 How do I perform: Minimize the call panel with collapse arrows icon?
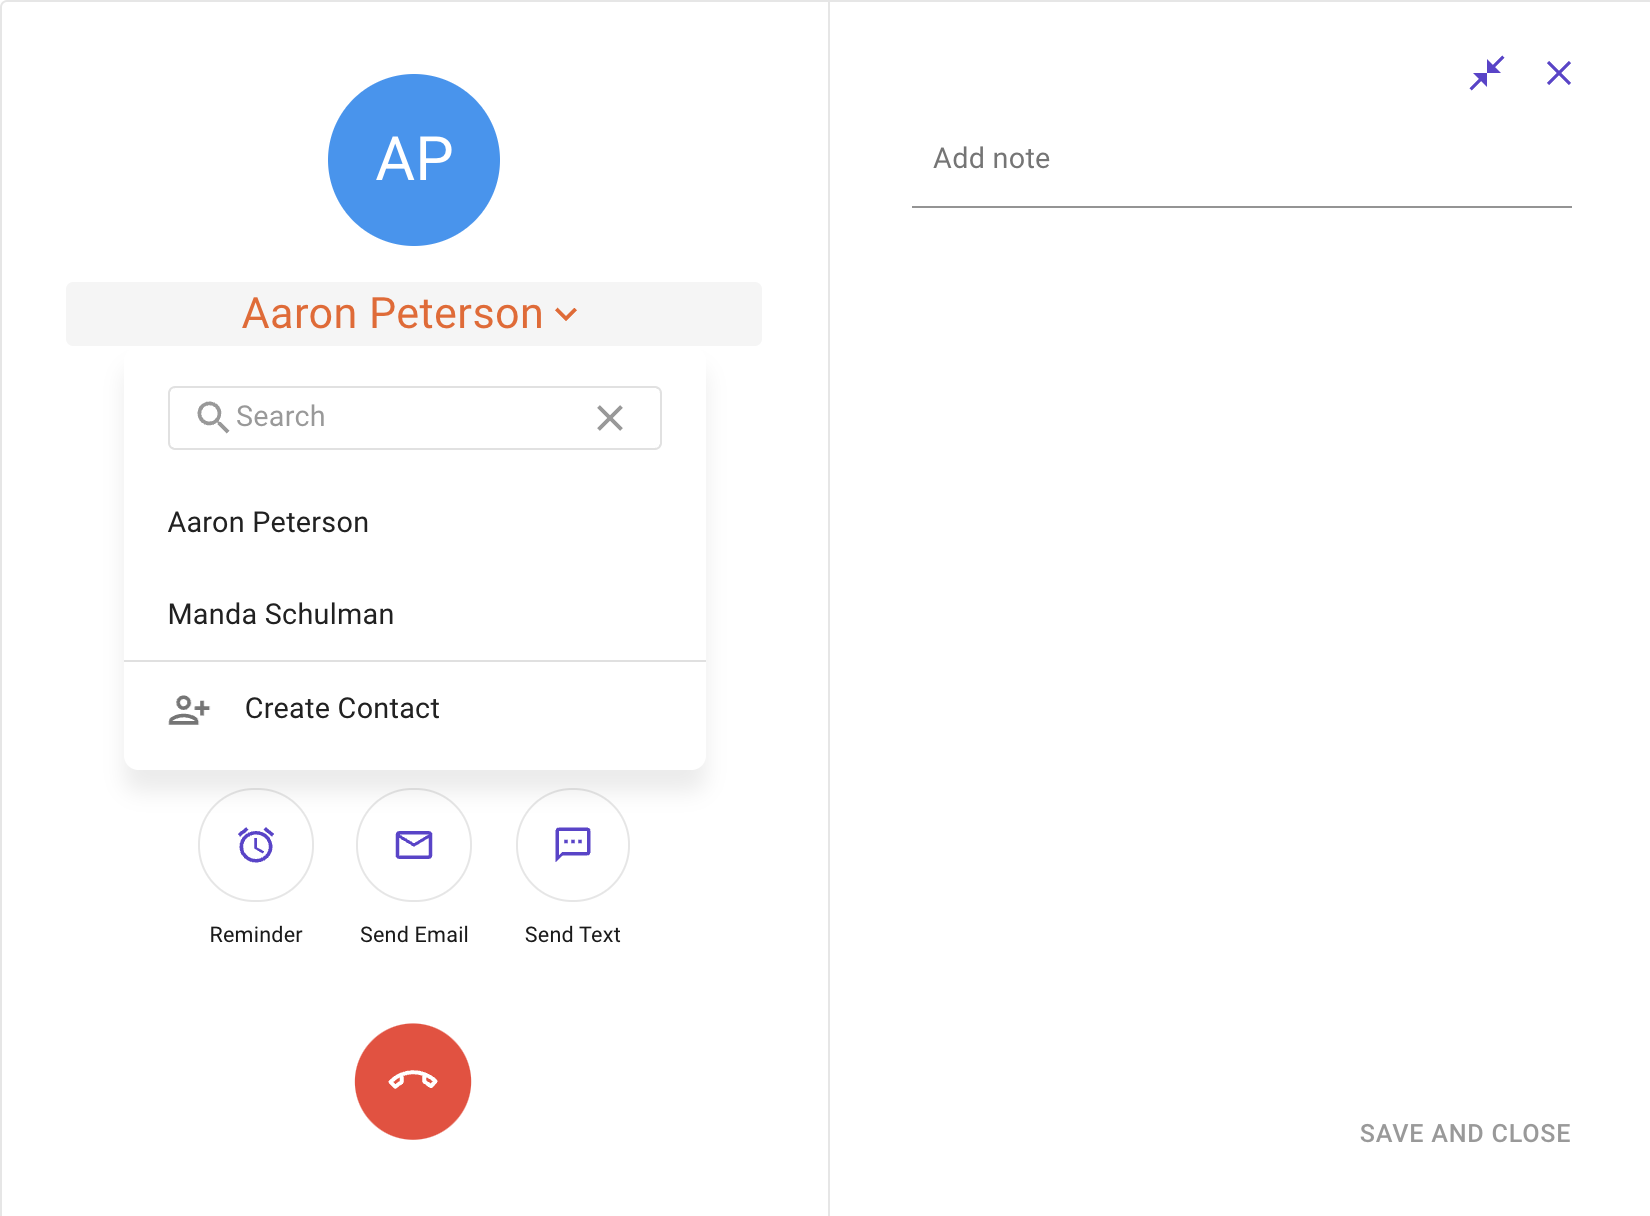point(1487,73)
